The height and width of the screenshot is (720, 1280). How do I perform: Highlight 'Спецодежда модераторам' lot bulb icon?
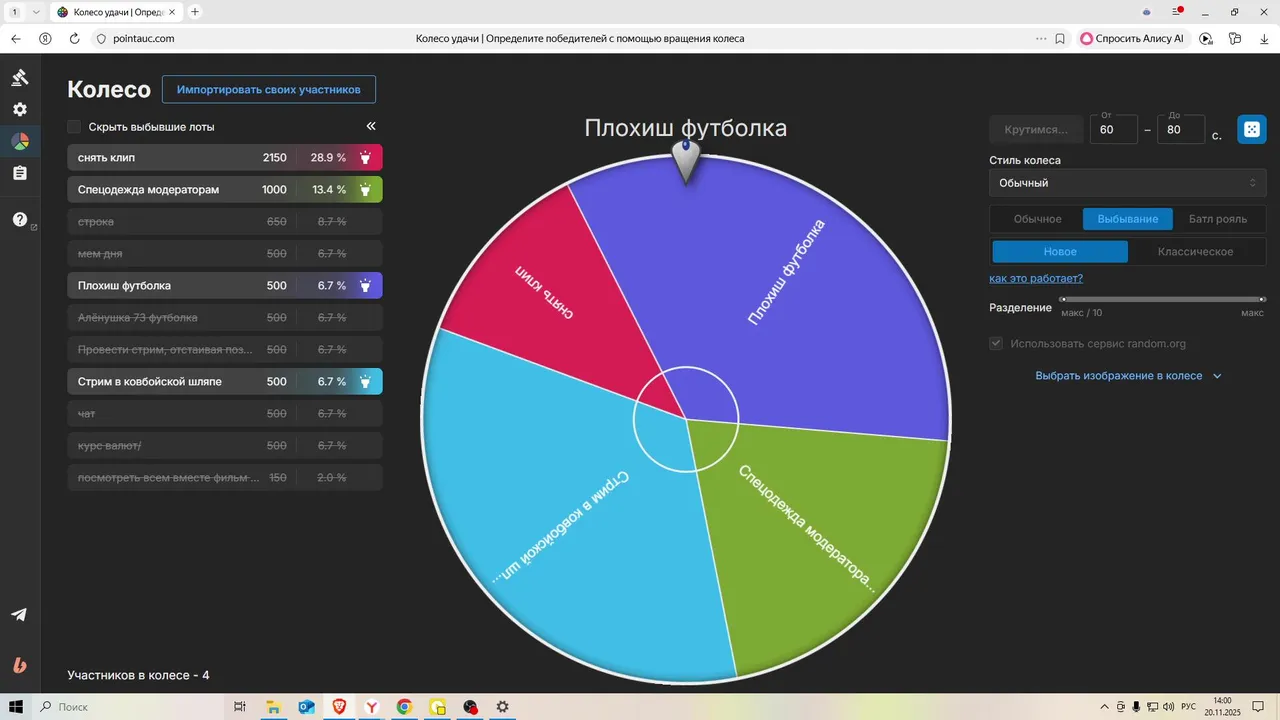365,190
